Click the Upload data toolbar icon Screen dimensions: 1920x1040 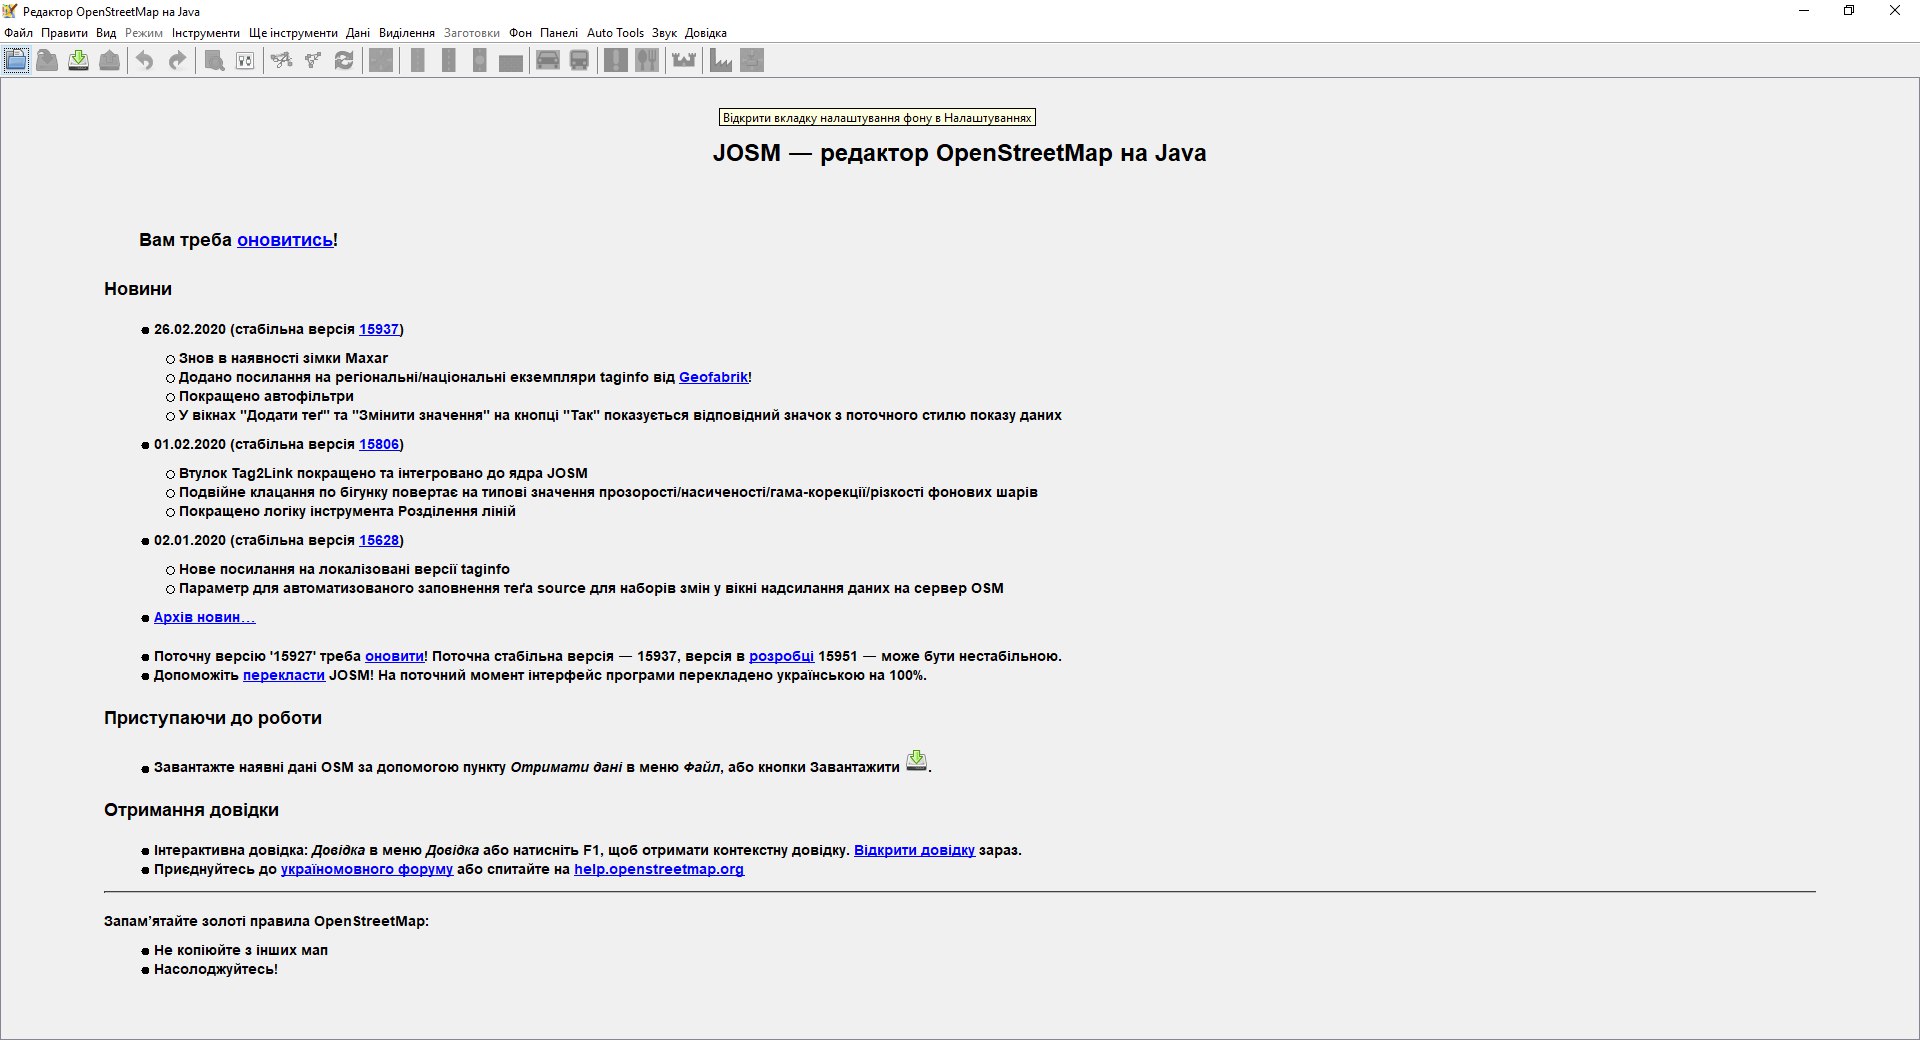(110, 61)
